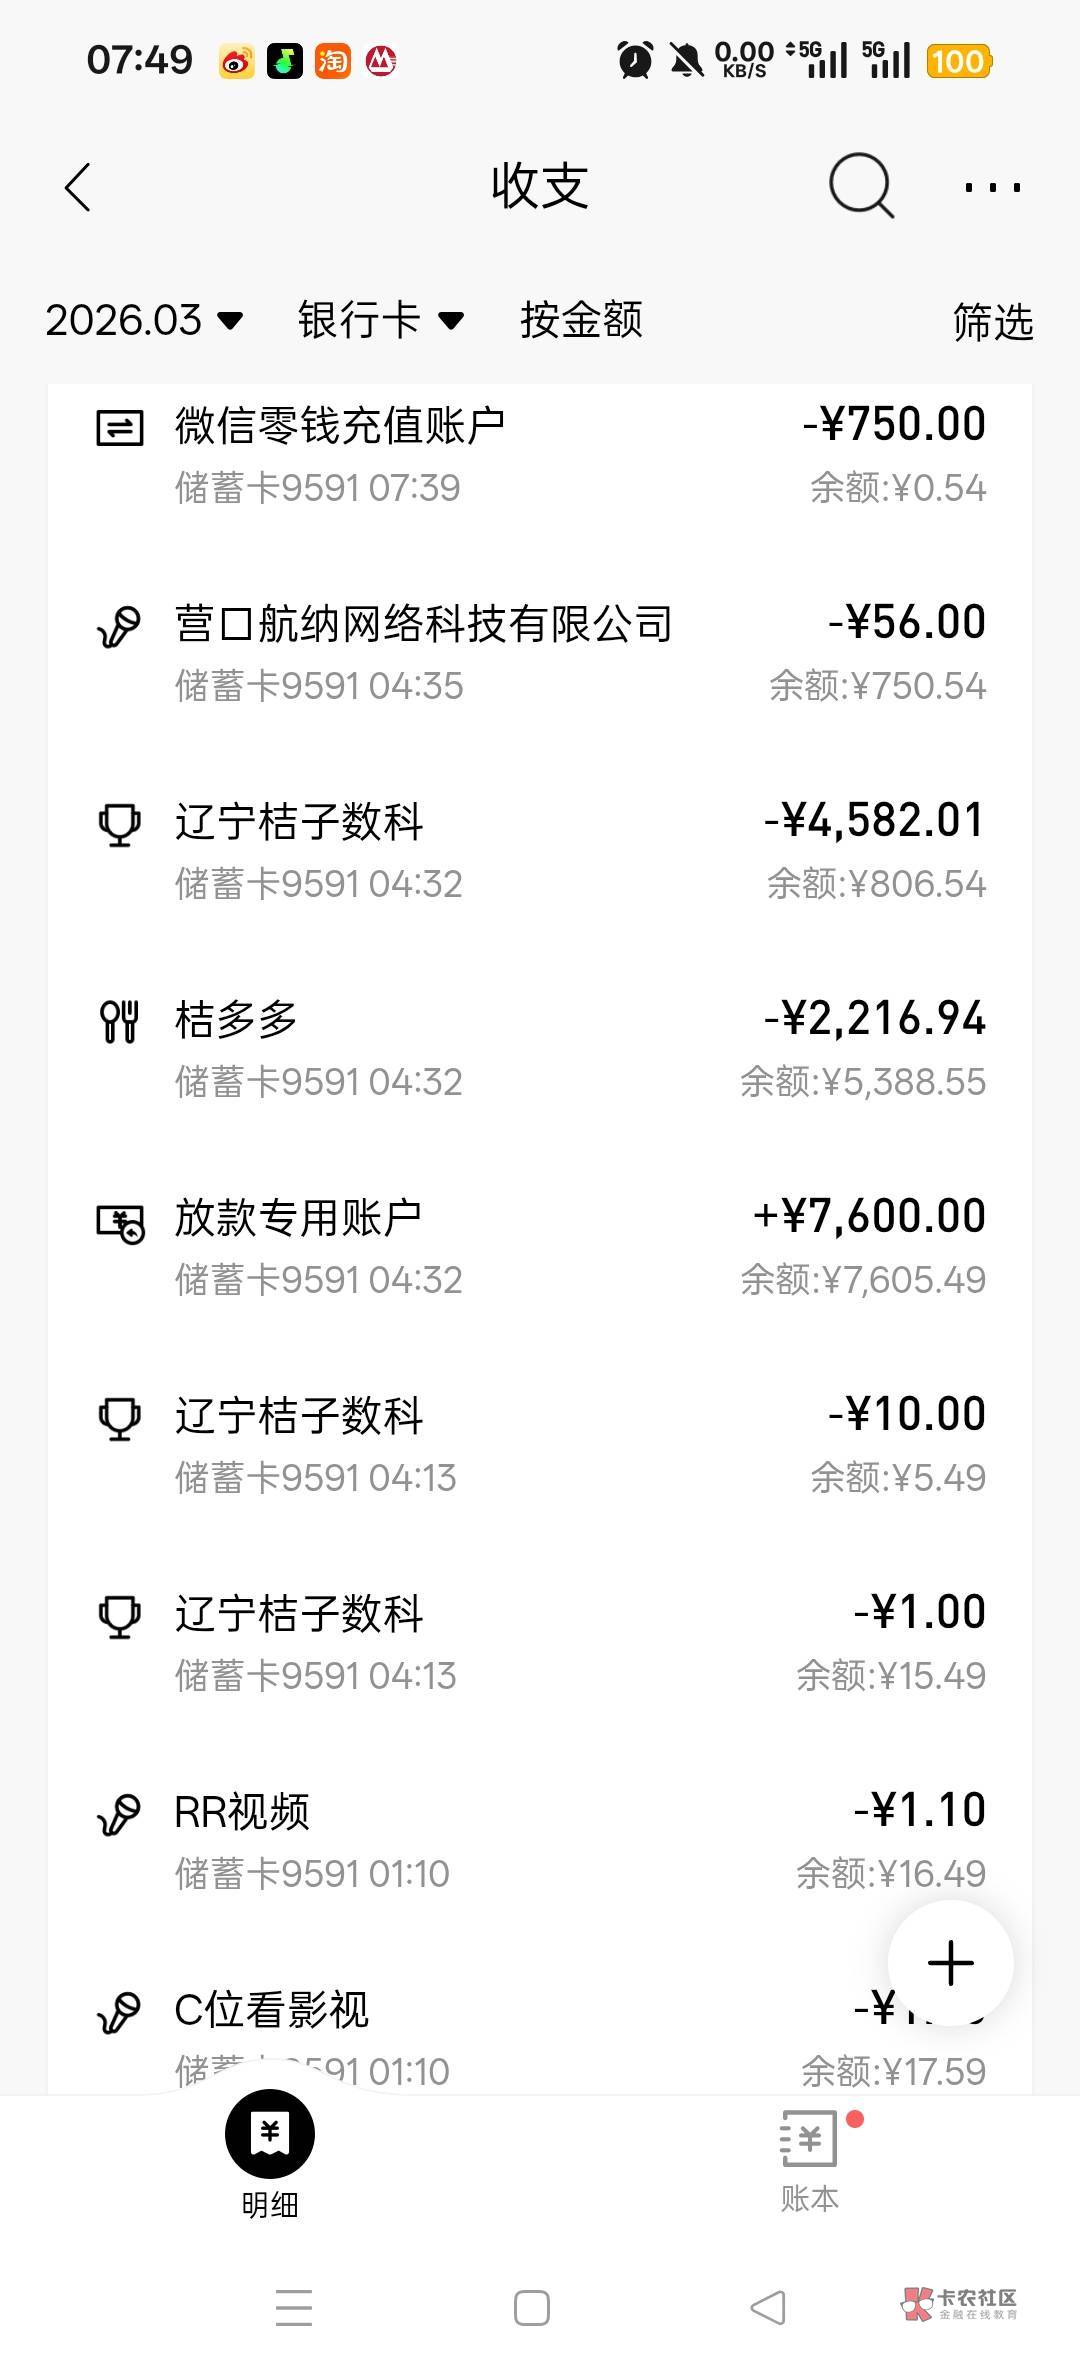Tap the transfer icon beside 微信零钱充值账户
The image size is (1080, 2374).
119,428
